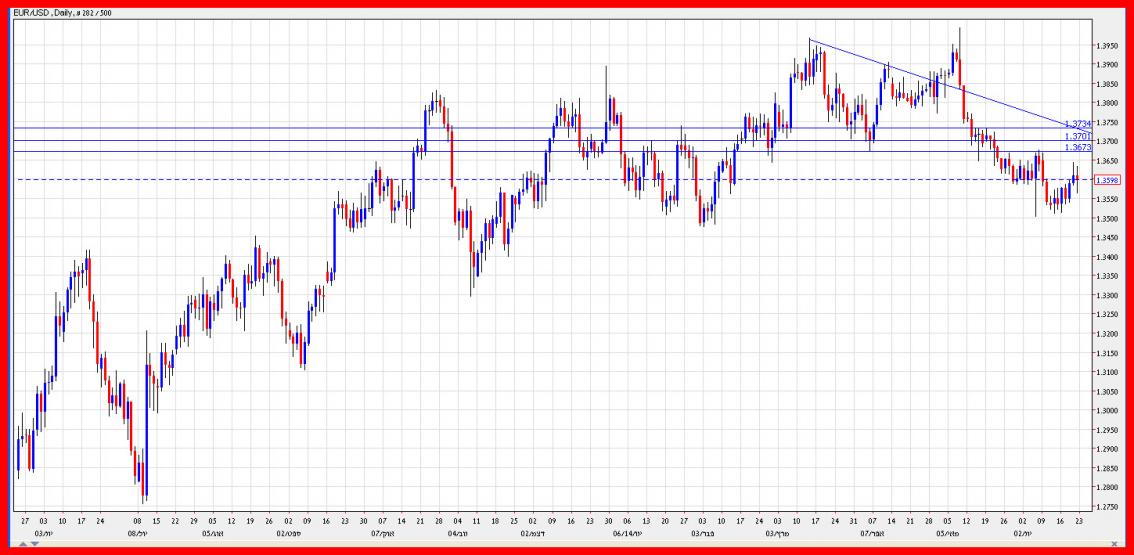The height and width of the screenshot is (555, 1134).
Task: Click the leftmost date label 27
Action: [24, 522]
